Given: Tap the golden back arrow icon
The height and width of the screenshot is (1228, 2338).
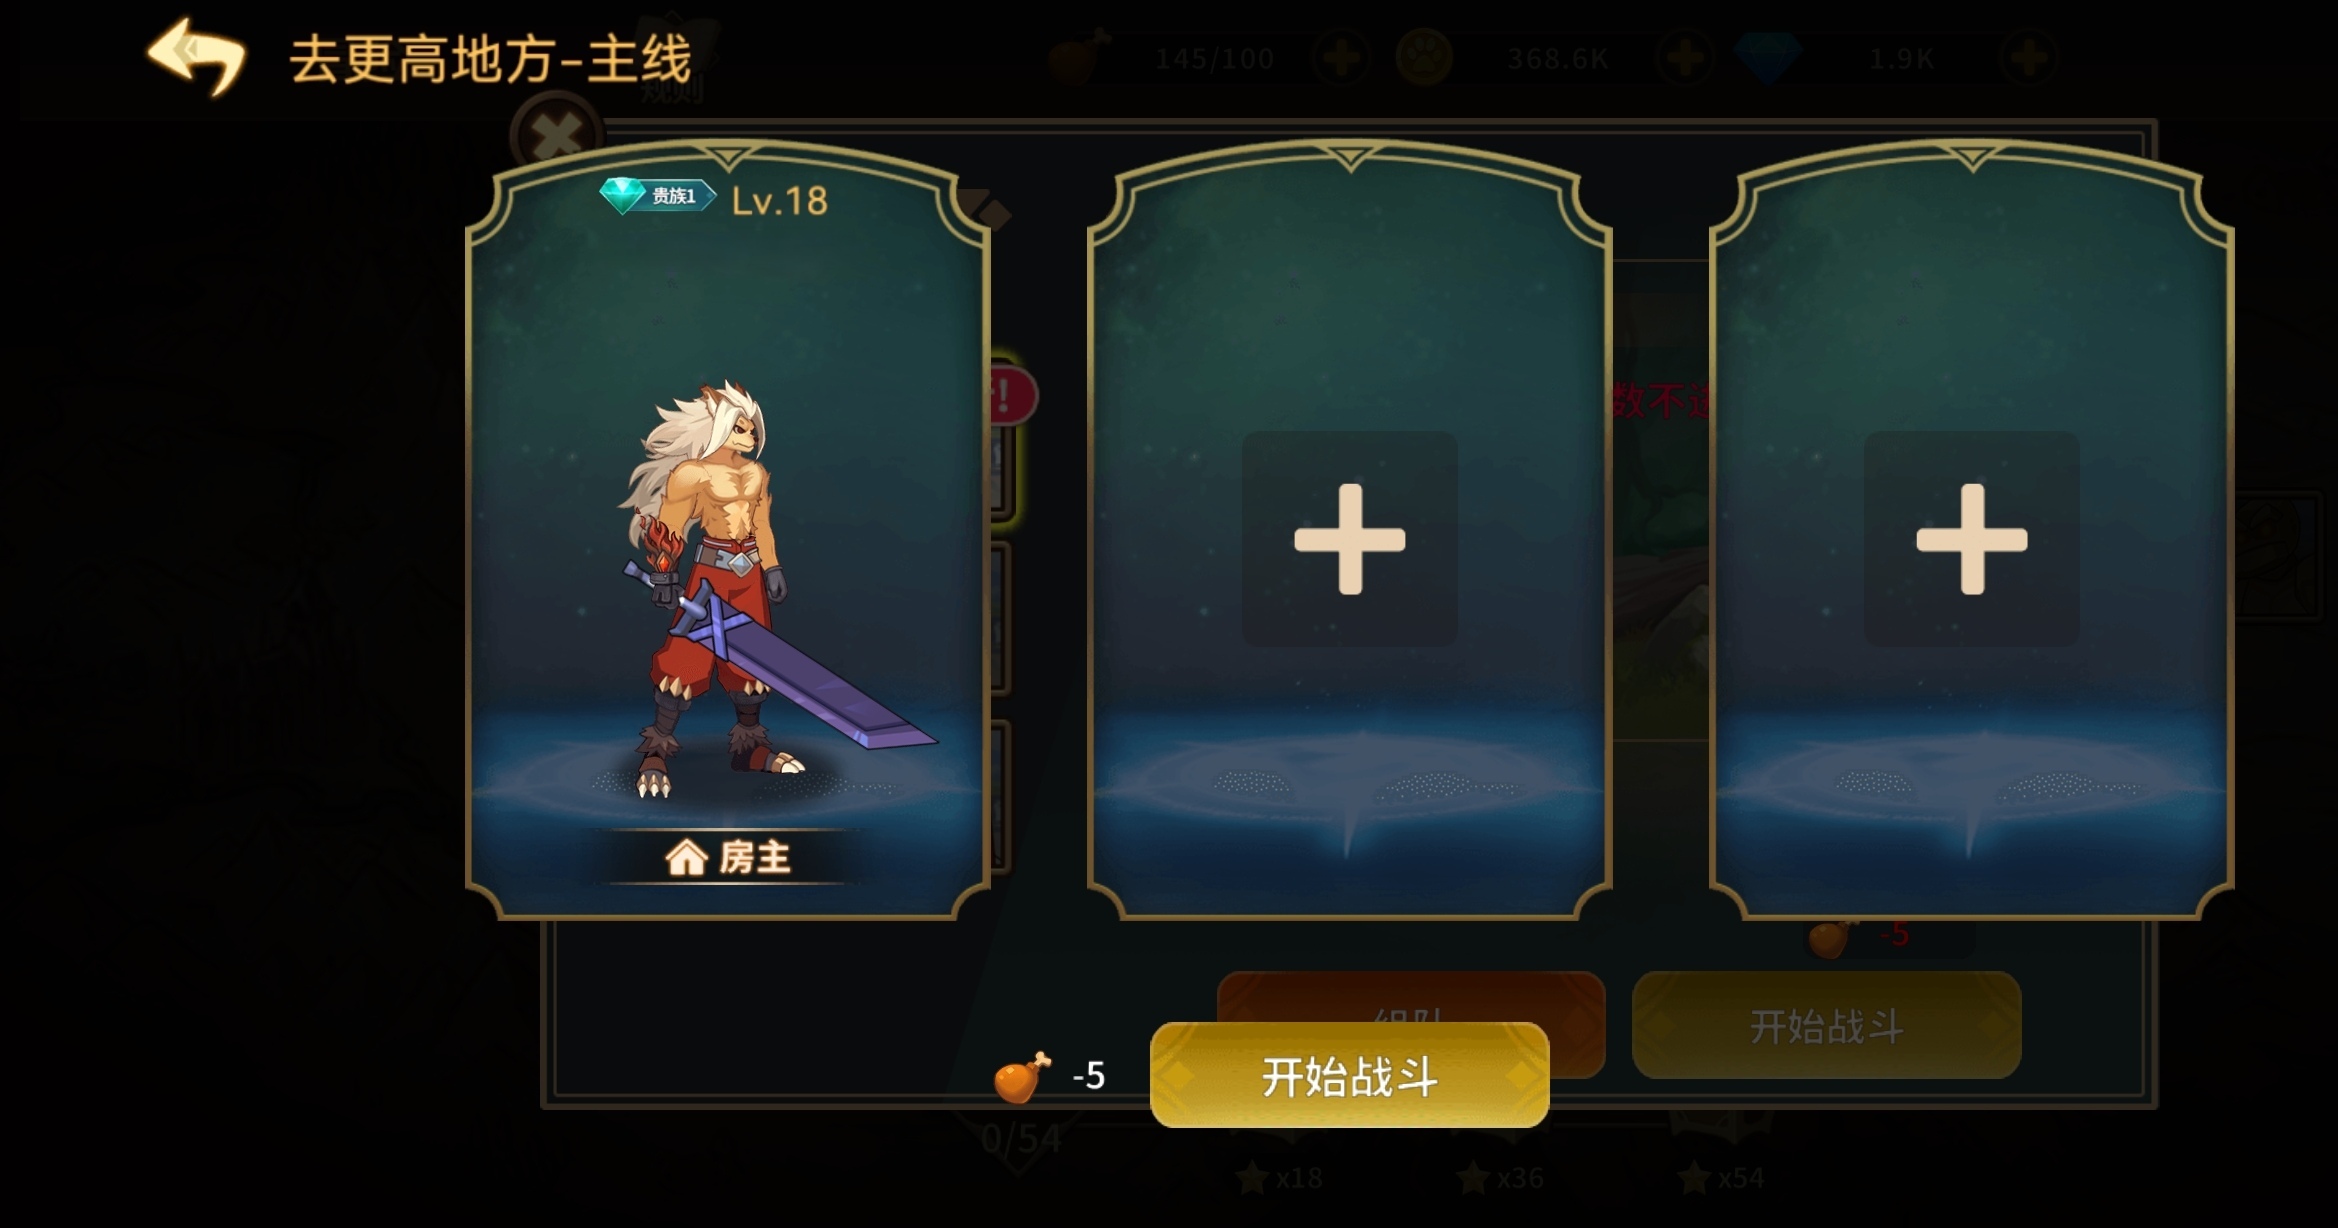Looking at the screenshot, I should [x=196, y=56].
